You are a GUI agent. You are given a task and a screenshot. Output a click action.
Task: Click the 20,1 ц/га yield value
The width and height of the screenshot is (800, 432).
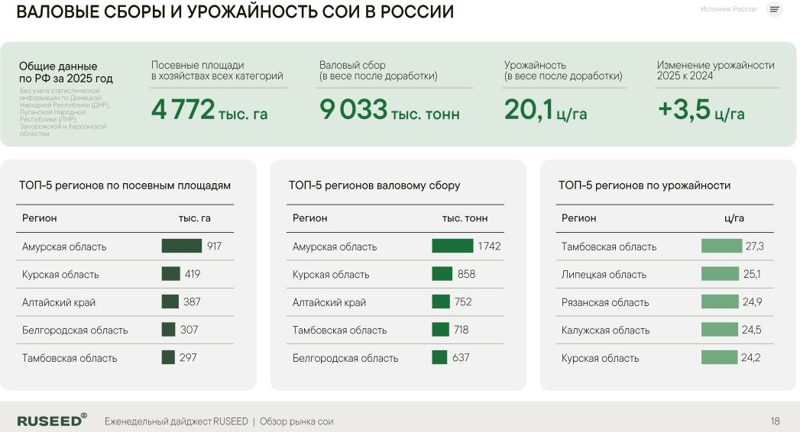pos(545,110)
